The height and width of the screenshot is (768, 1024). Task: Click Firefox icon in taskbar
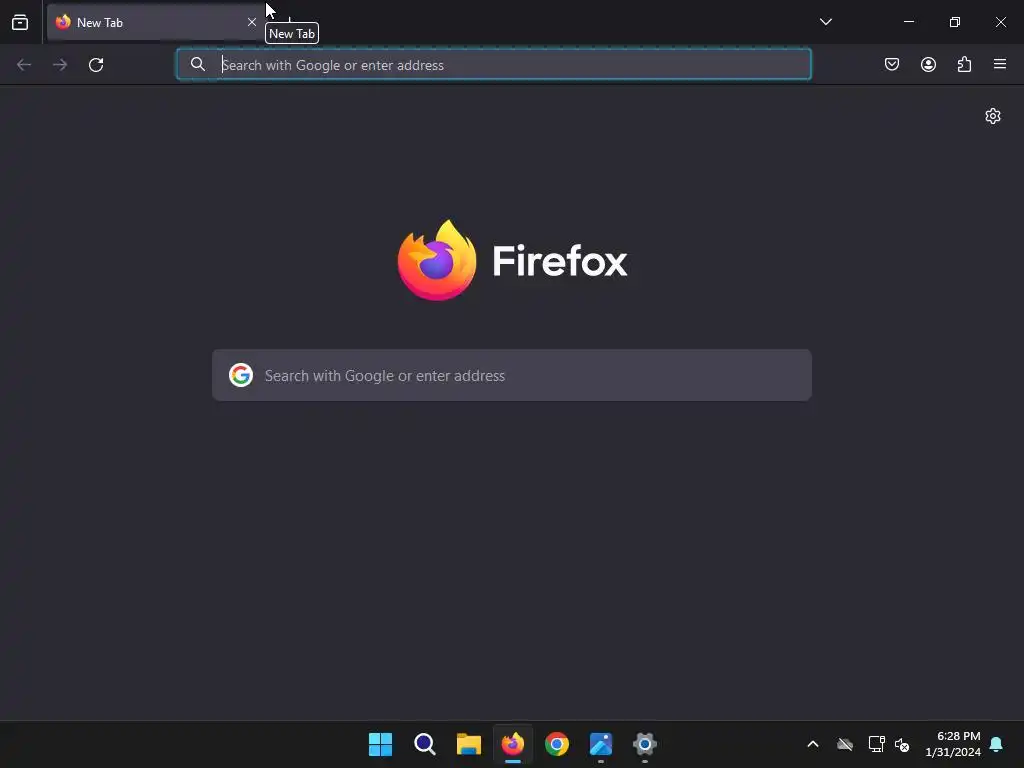click(513, 744)
